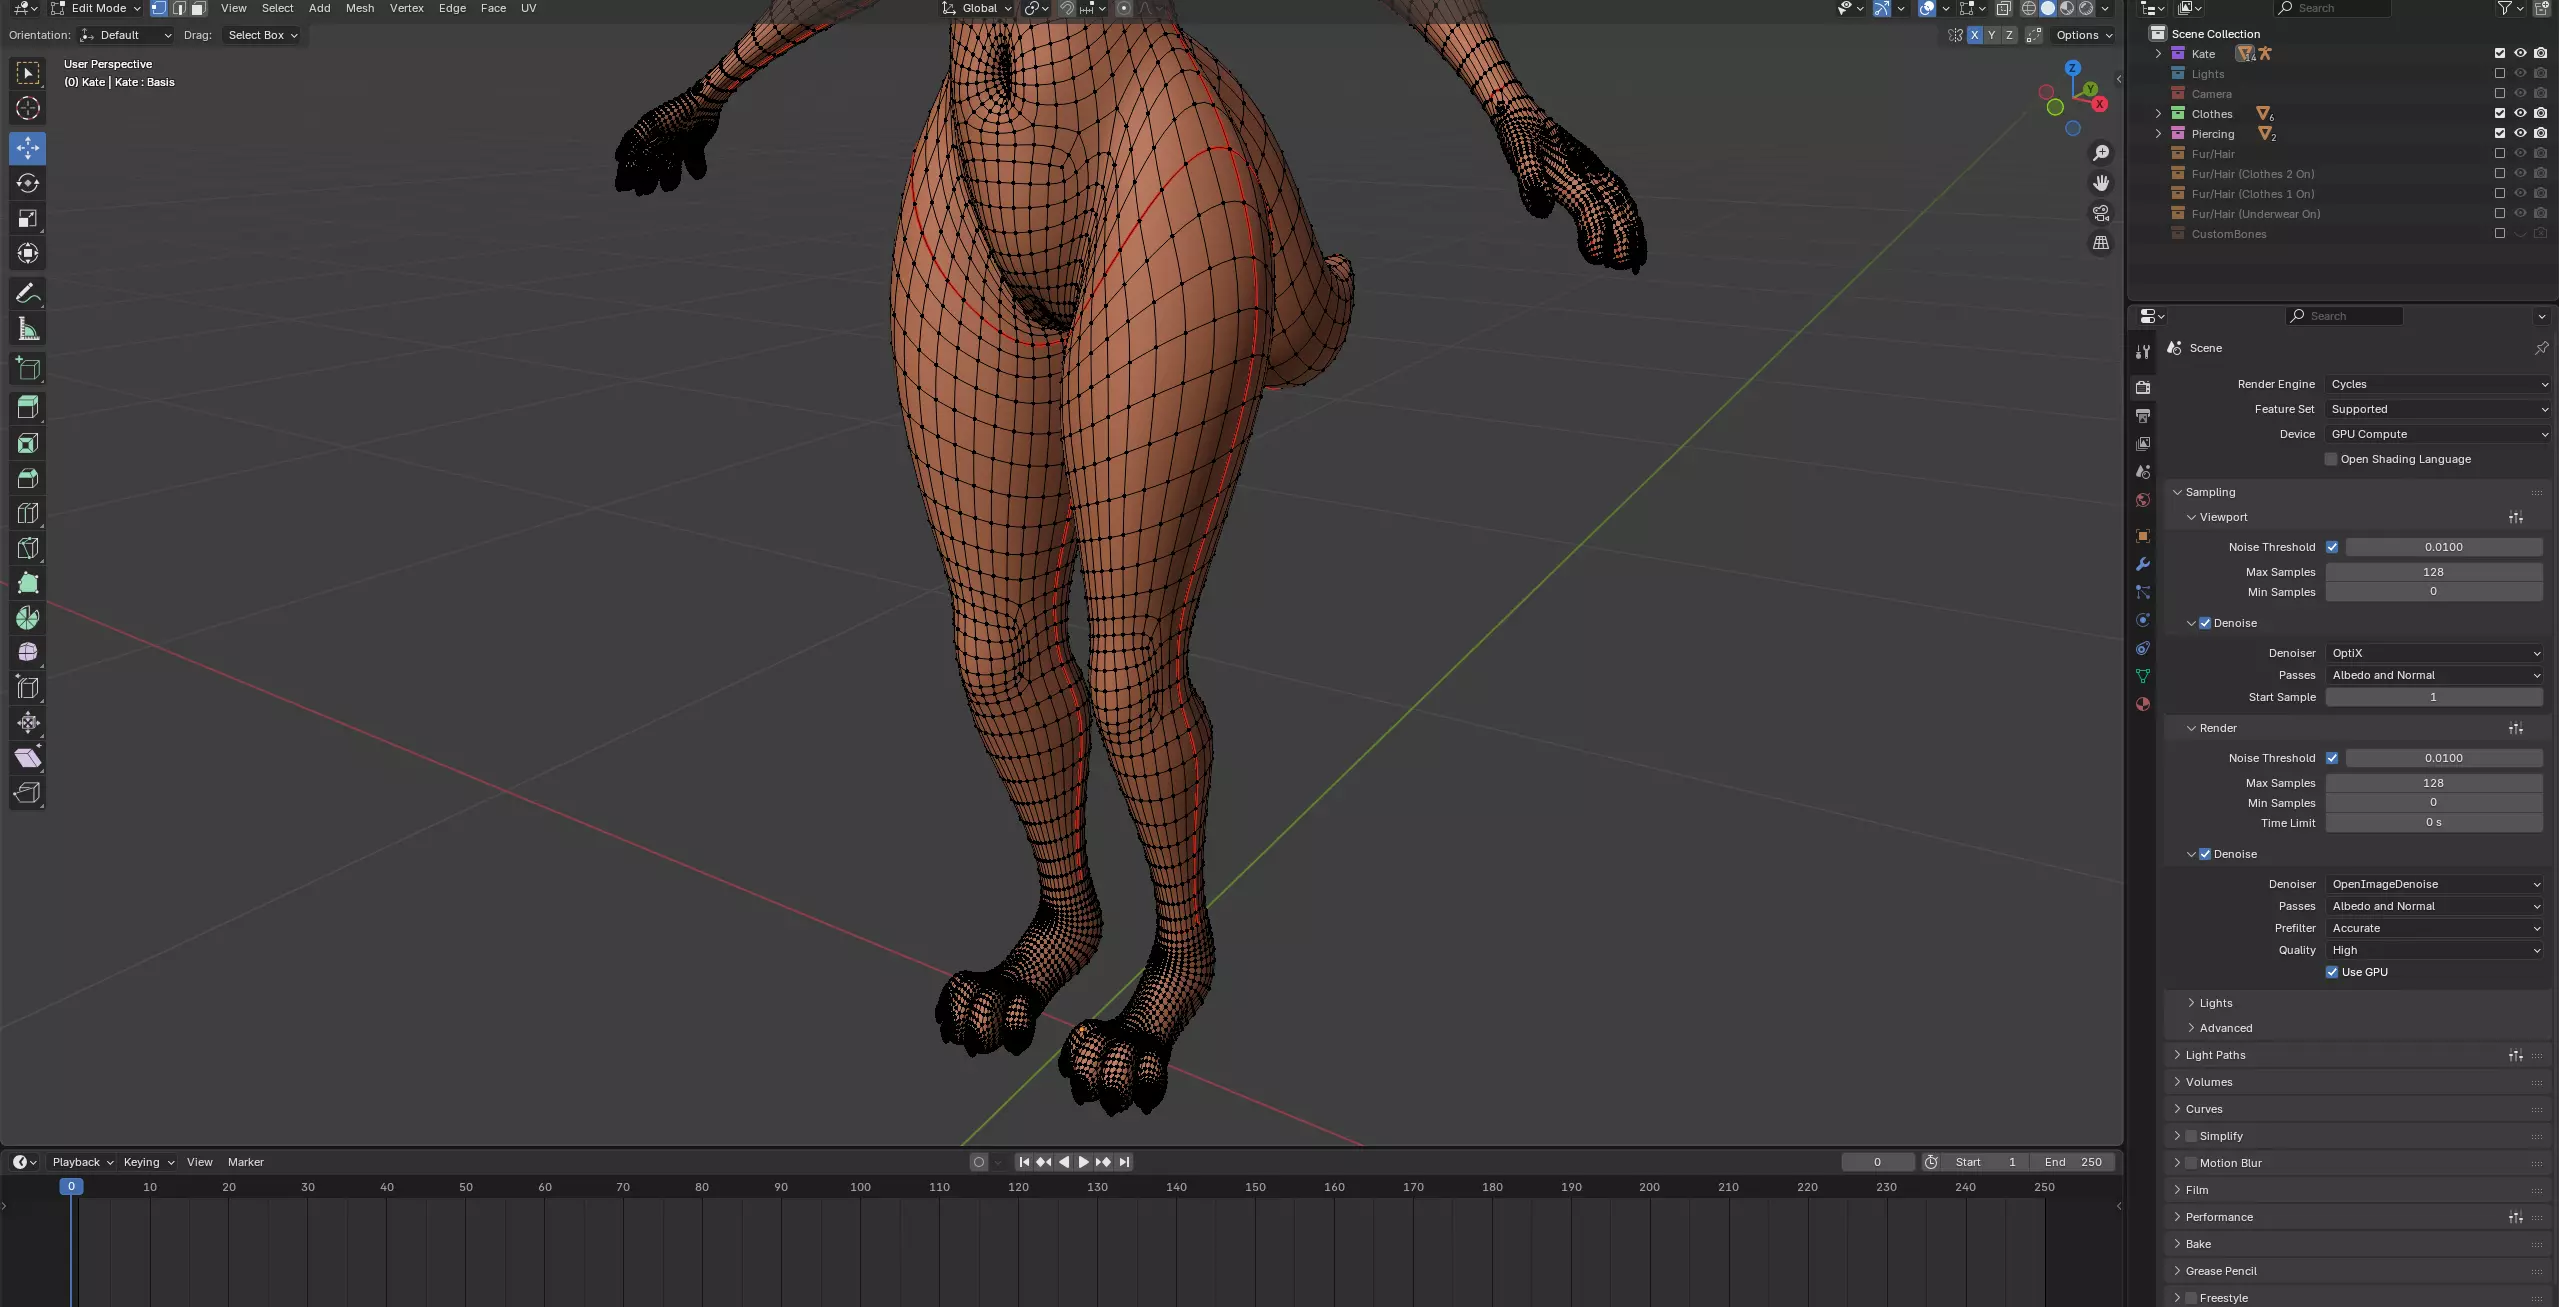Open the Edge menu
2559x1307 pixels.
click(452, 8)
